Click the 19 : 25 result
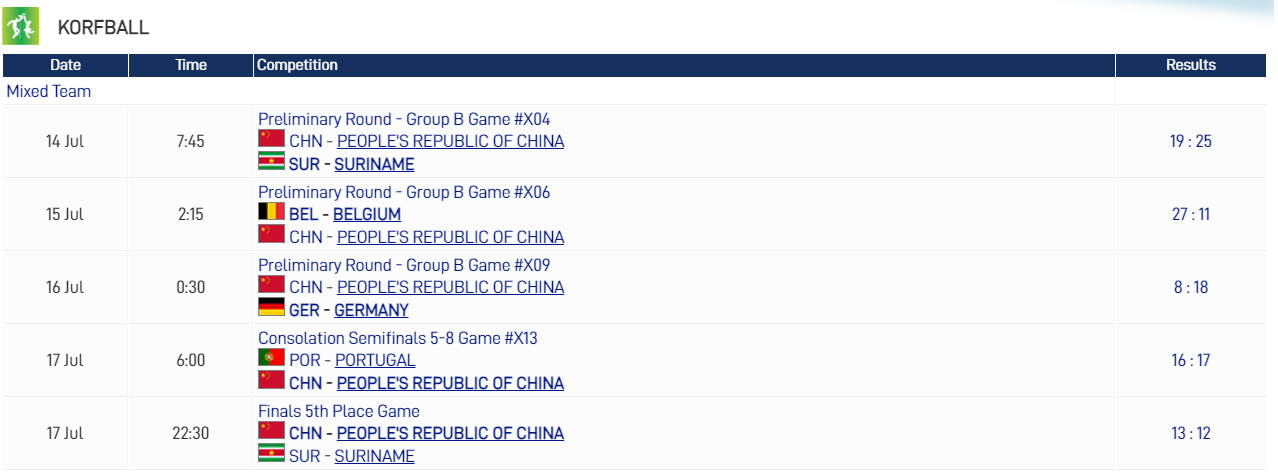Screen dimensions: 1278x474 [x=1191, y=141]
